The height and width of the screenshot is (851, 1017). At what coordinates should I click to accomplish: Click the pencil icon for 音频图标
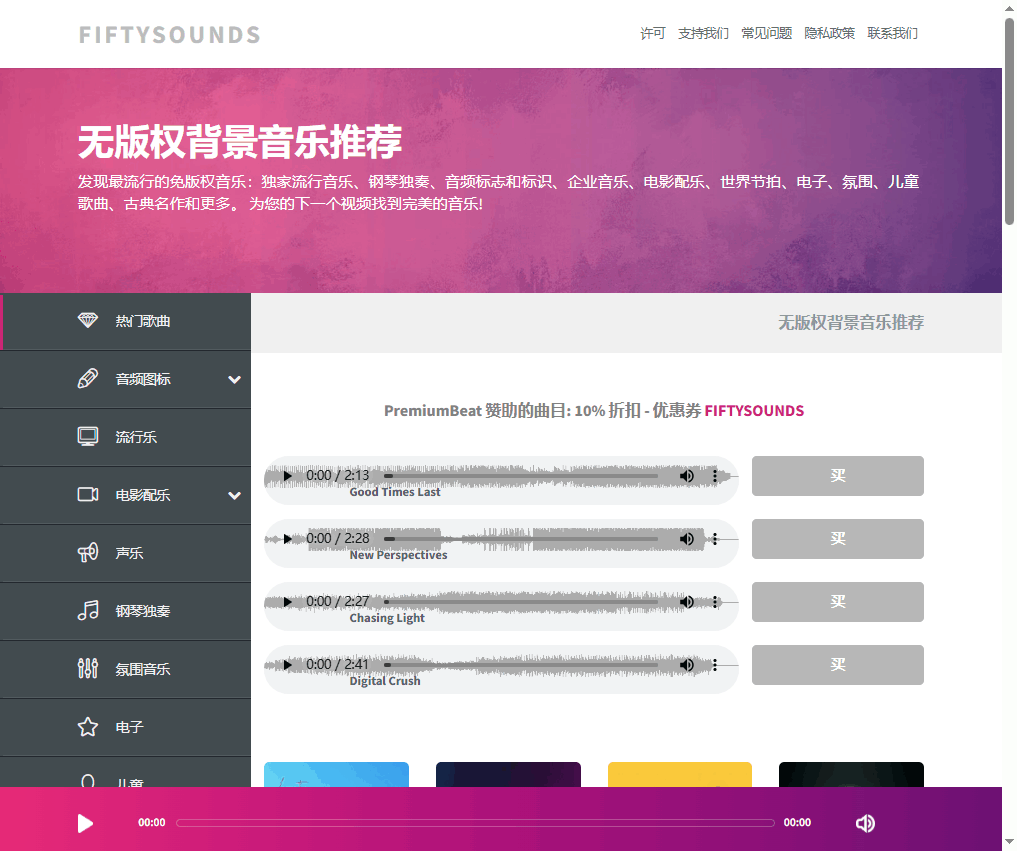(x=88, y=379)
